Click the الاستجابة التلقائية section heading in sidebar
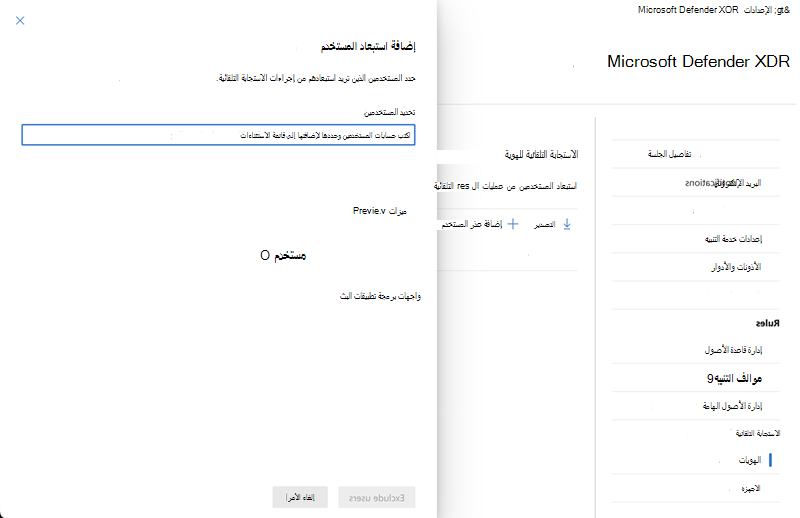Screen dimensions: 800x518 pyautogui.click(x=758, y=433)
